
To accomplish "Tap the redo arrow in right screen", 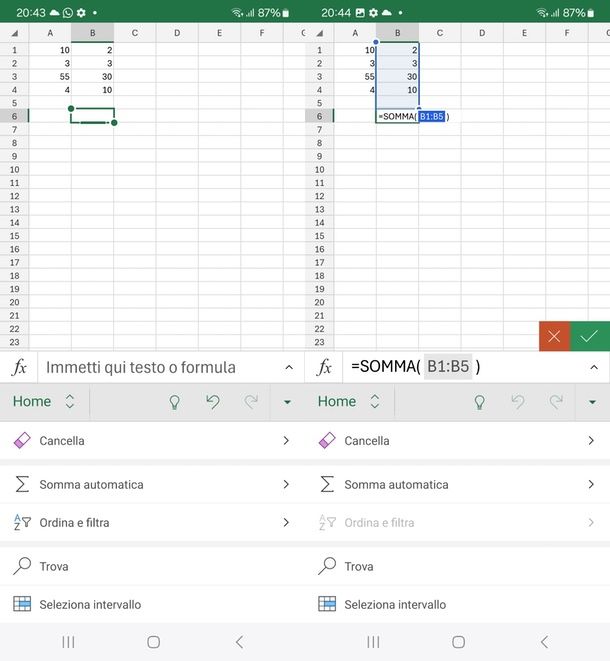I will (556, 402).
